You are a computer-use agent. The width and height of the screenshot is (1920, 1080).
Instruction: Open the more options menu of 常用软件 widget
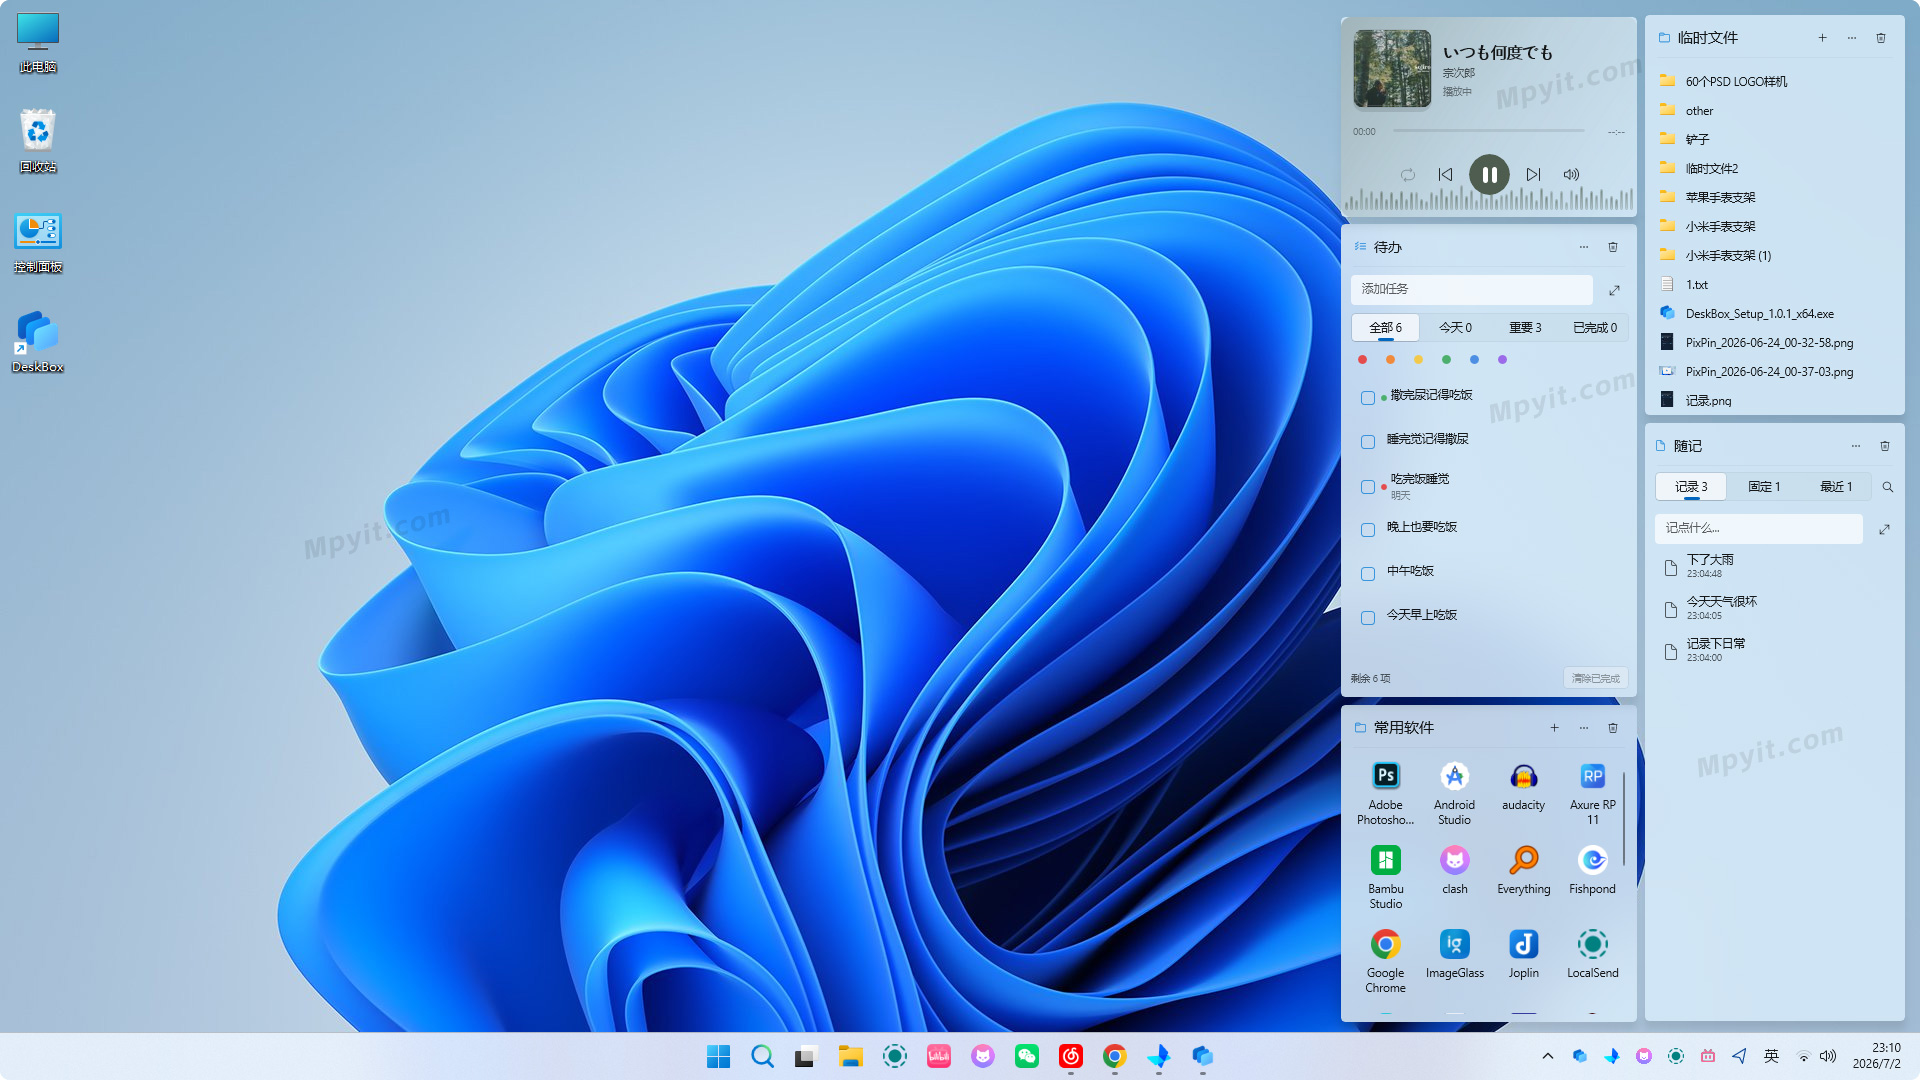[x=1584, y=728]
